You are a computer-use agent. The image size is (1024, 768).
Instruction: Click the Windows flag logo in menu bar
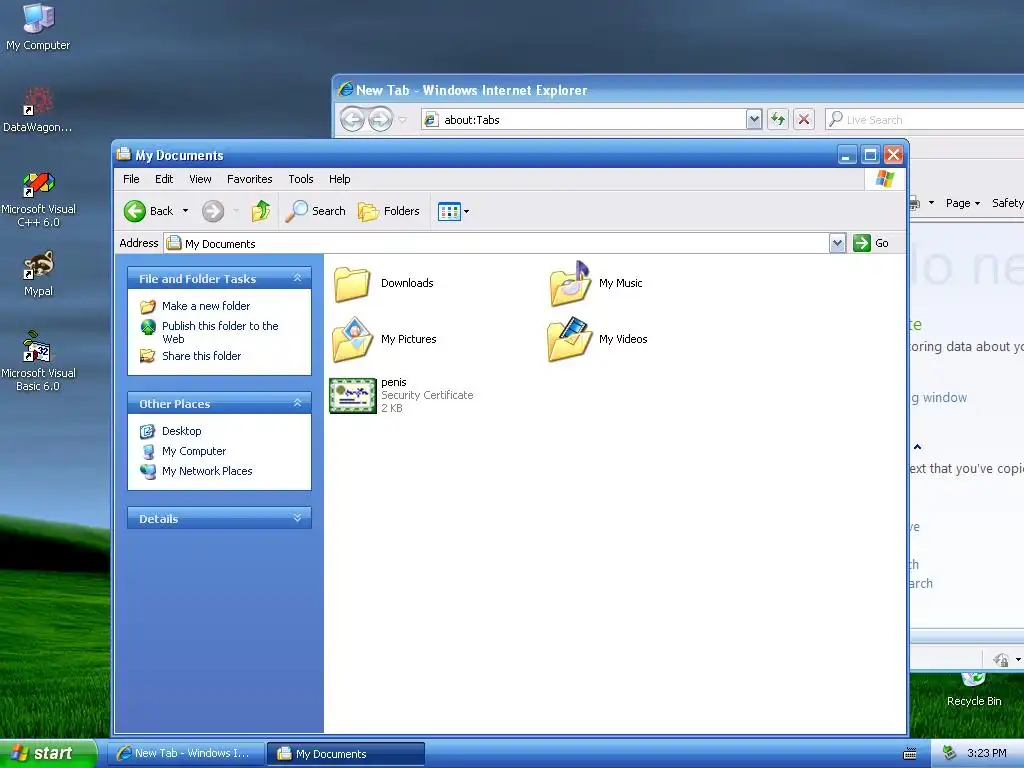pos(885,179)
